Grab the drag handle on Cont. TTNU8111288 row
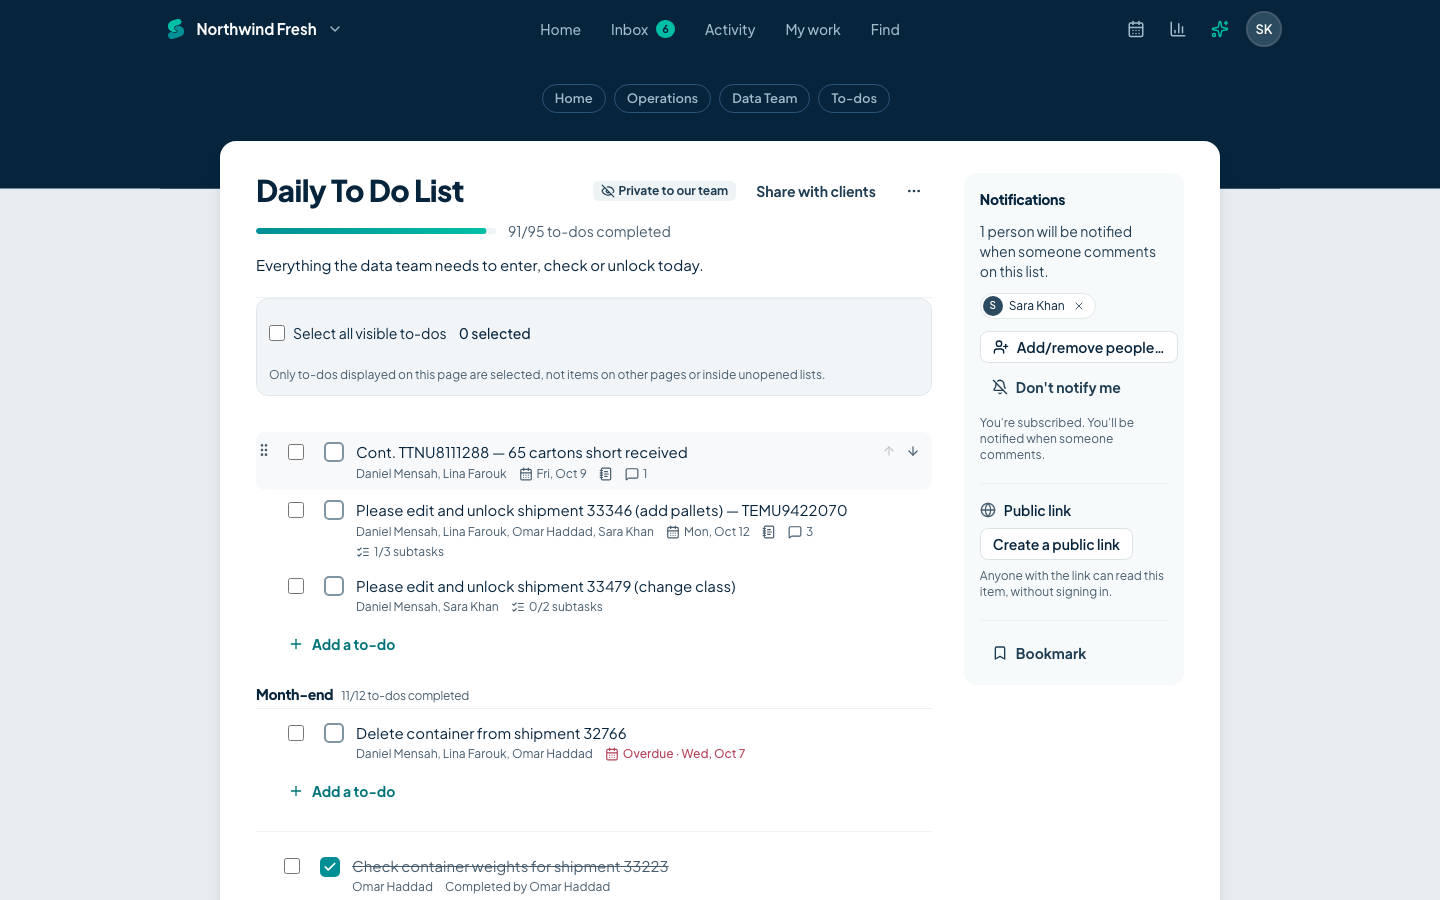 (x=264, y=450)
